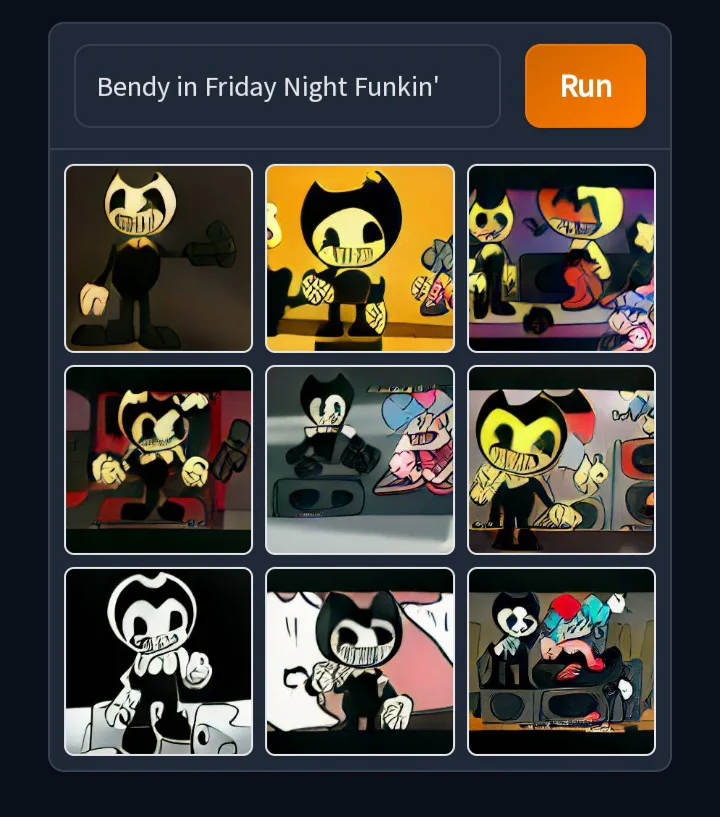
Task: Select the Bendy image with pink triangle background
Action: 360,661
